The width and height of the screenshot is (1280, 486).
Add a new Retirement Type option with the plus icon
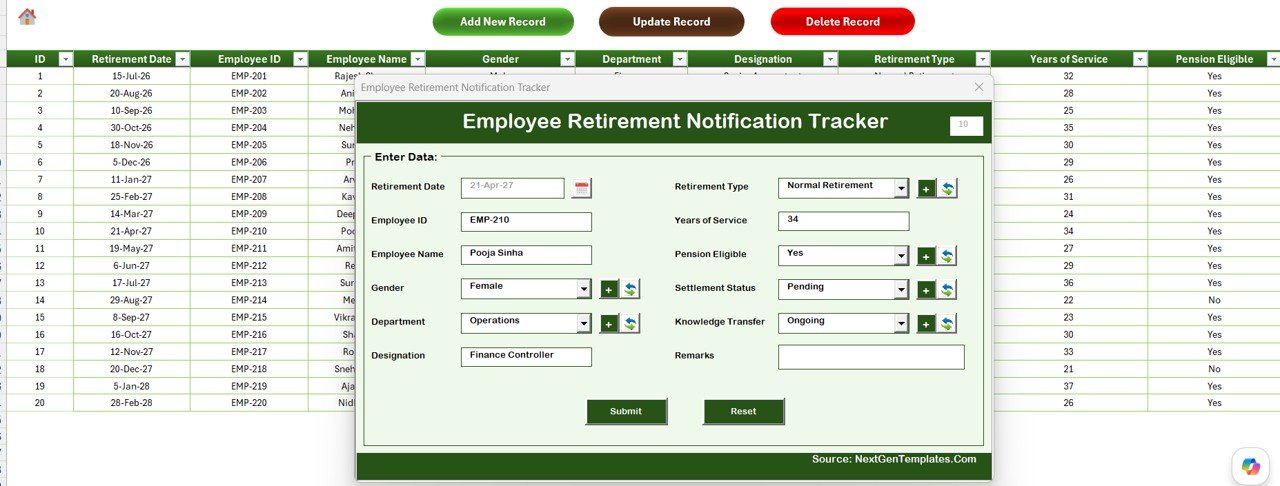click(x=926, y=188)
